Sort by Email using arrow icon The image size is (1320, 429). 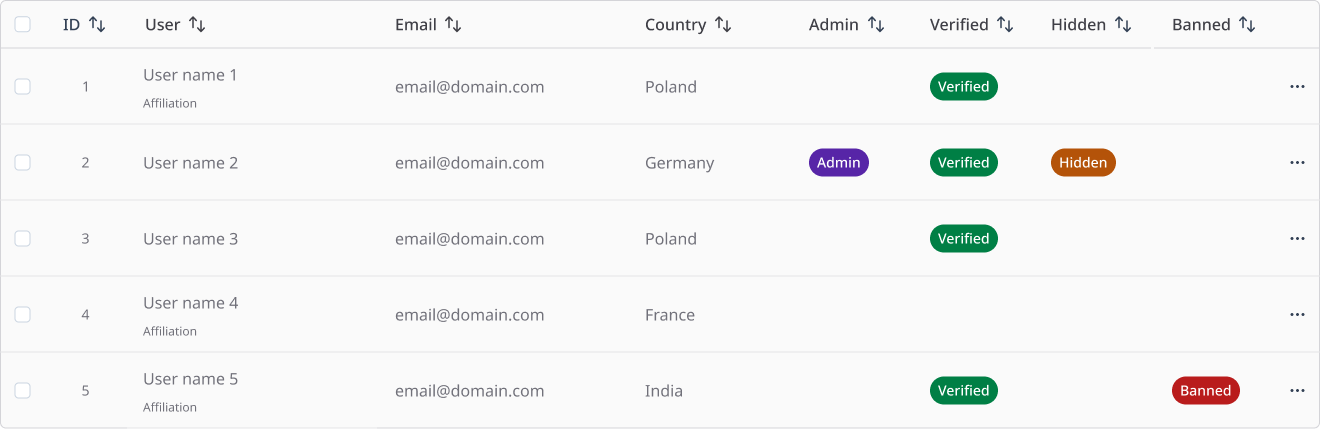(x=453, y=24)
